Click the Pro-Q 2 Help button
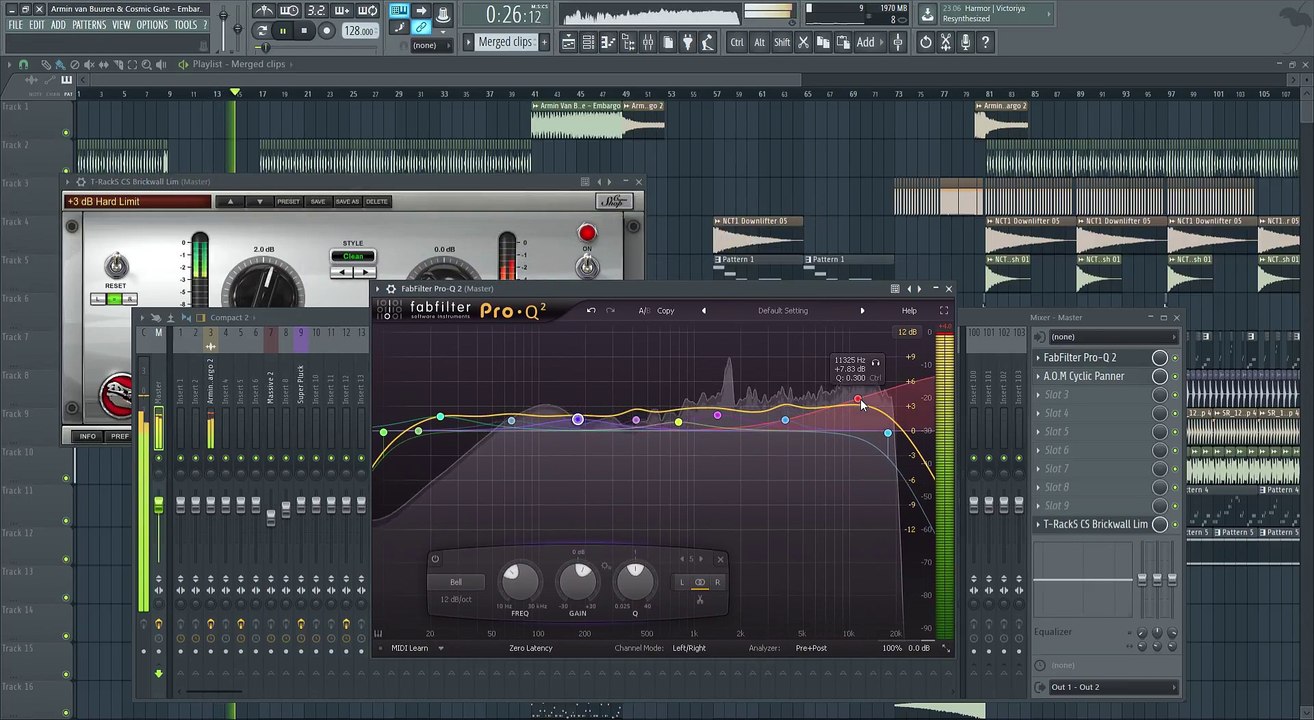The image size is (1314, 720). point(909,311)
